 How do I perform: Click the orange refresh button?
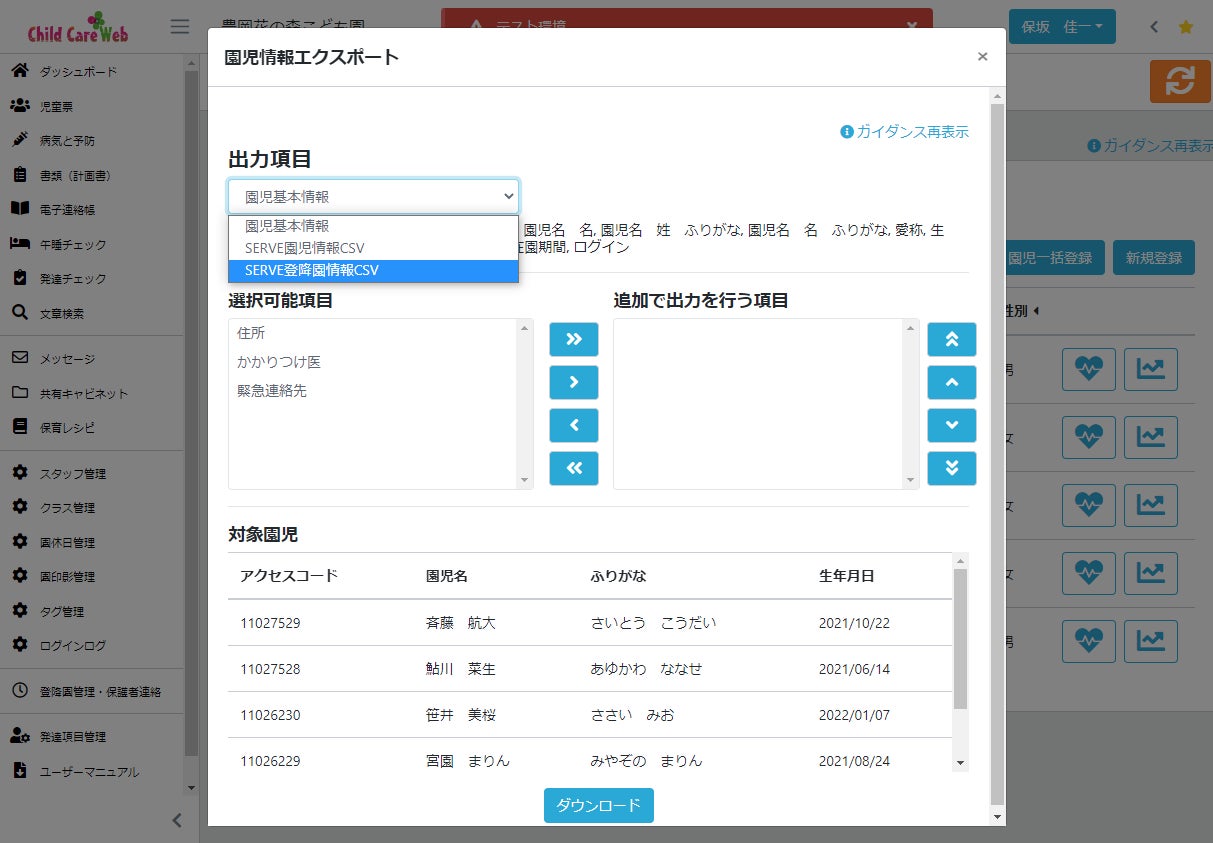(1180, 81)
